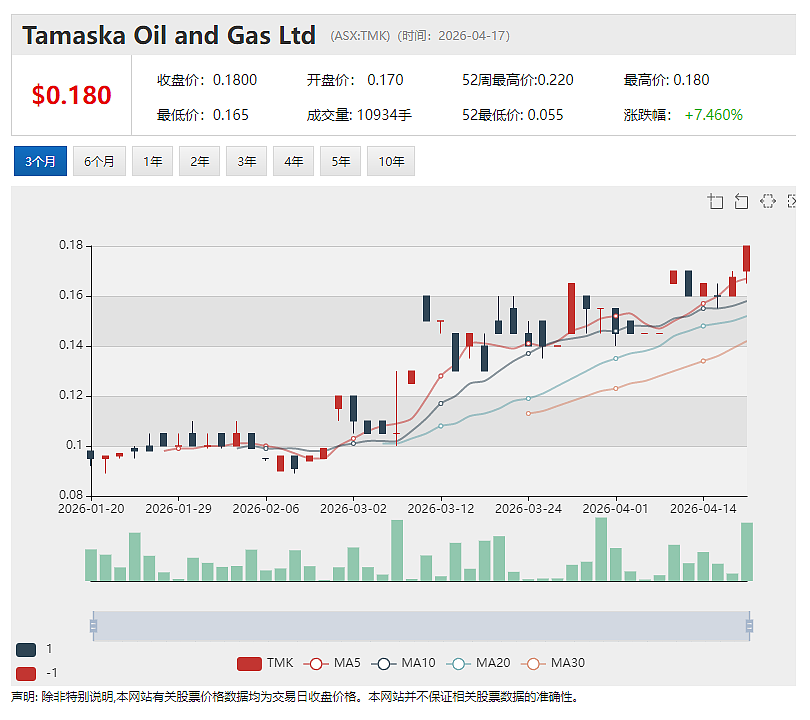Screen dimensions: 810x720
Task: Select the horizontal brush selection icon
Action: click(768, 201)
